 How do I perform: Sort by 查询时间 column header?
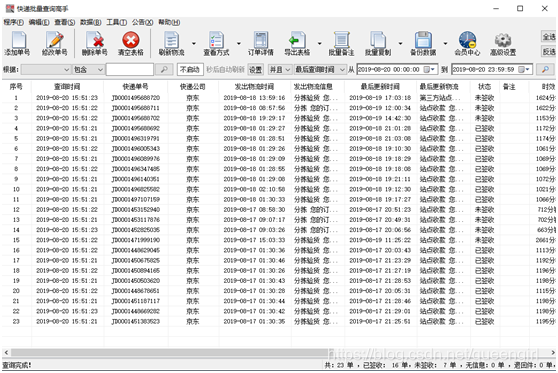(67, 86)
